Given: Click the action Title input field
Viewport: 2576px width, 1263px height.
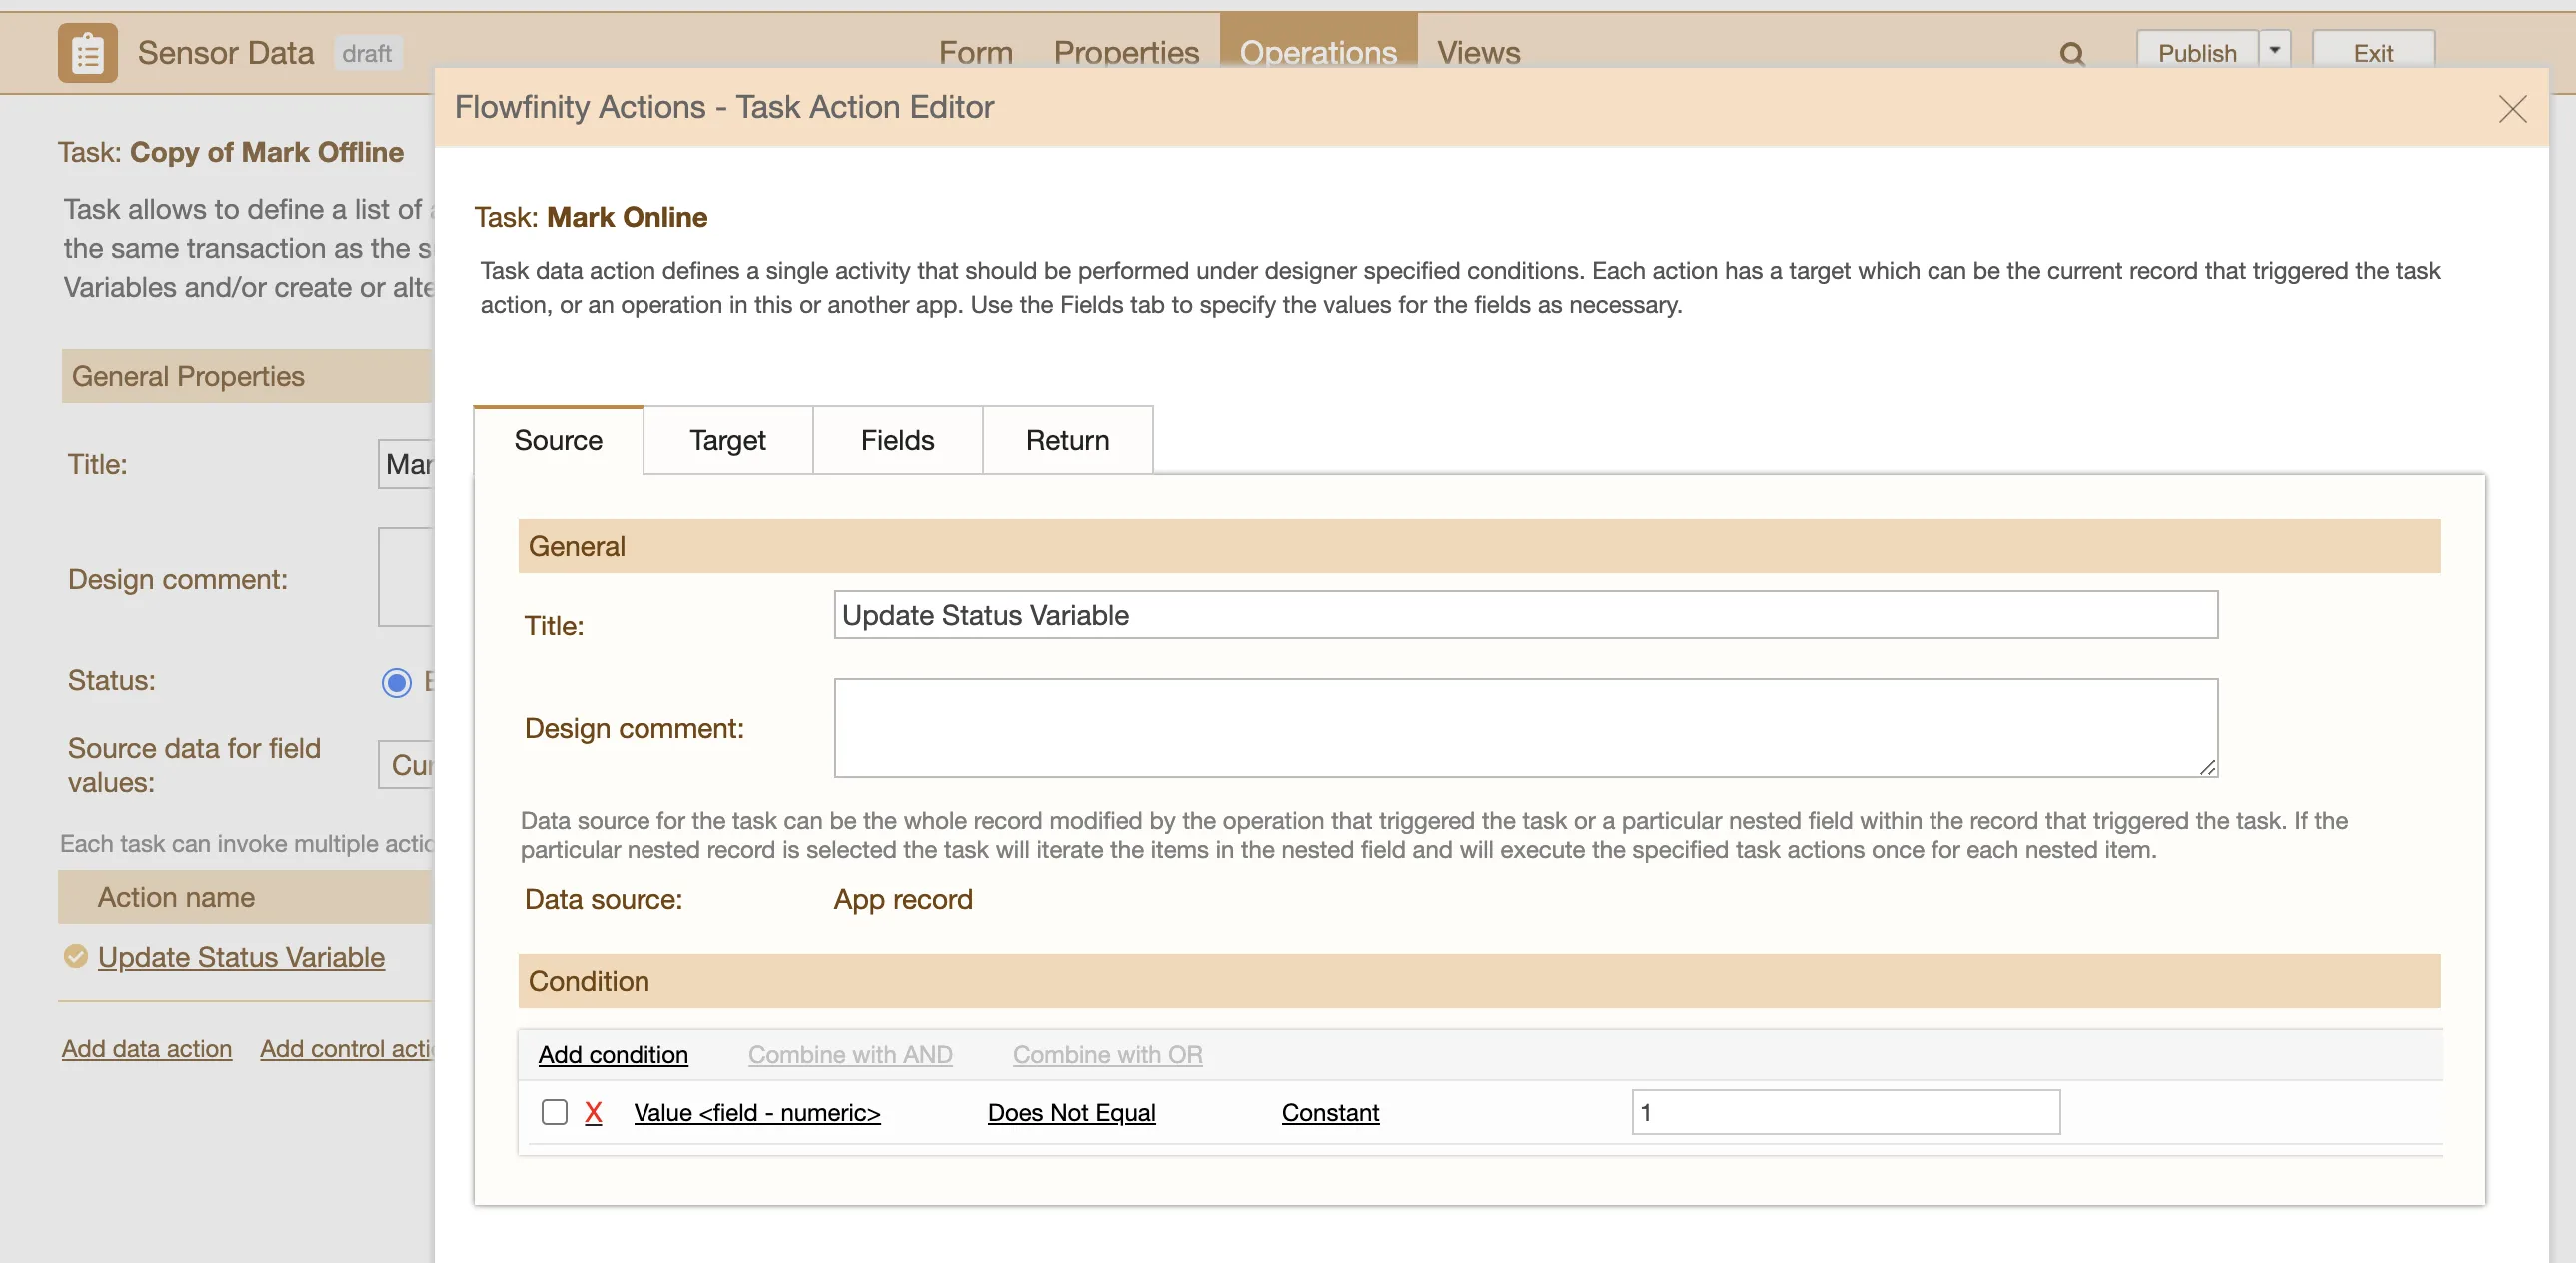Looking at the screenshot, I should (1525, 615).
